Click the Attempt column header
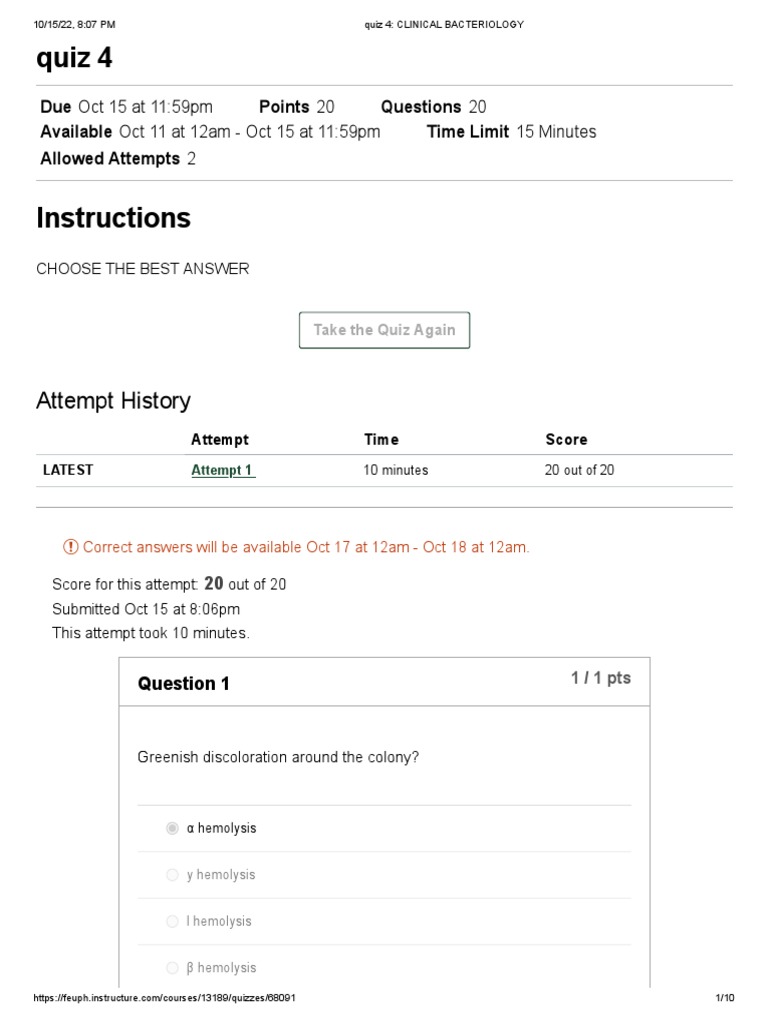 220,439
